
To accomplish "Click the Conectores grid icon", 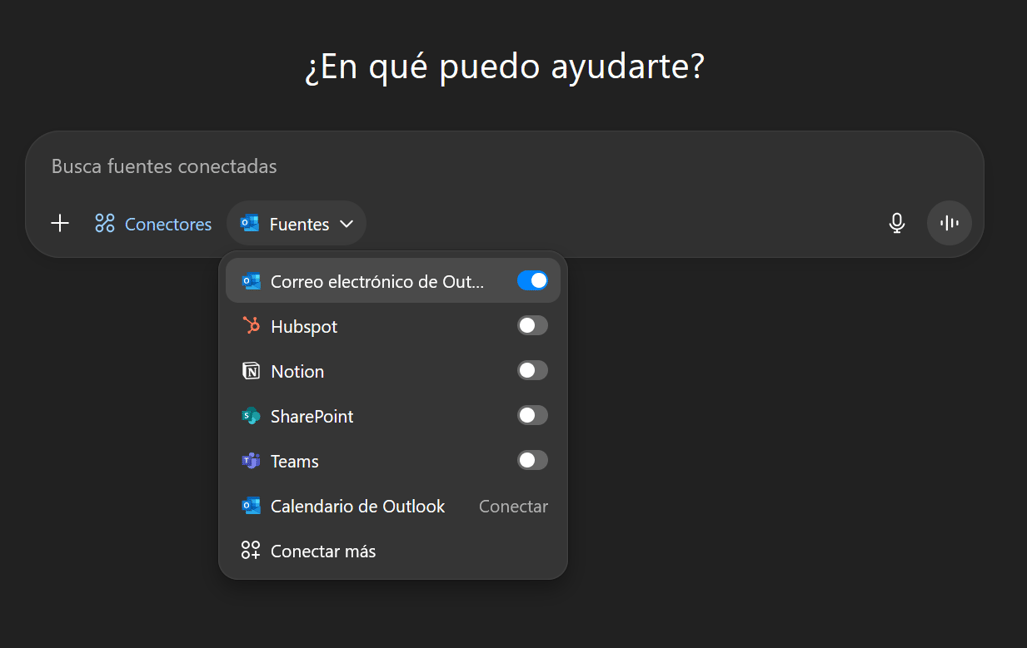I will click(105, 224).
